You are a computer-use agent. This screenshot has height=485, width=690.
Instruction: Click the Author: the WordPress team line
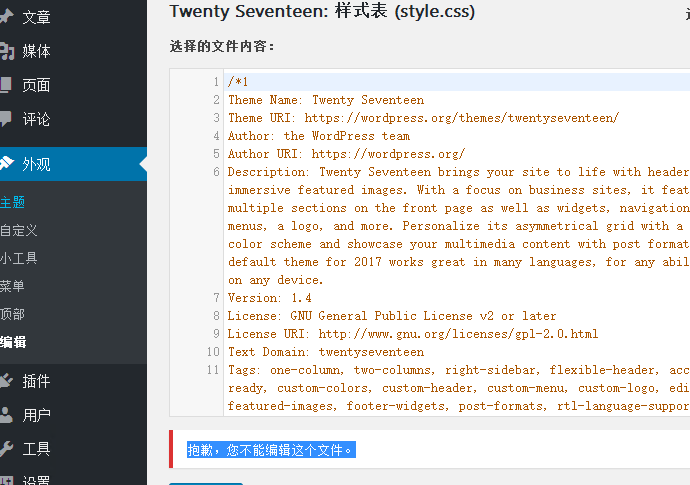[319, 136]
